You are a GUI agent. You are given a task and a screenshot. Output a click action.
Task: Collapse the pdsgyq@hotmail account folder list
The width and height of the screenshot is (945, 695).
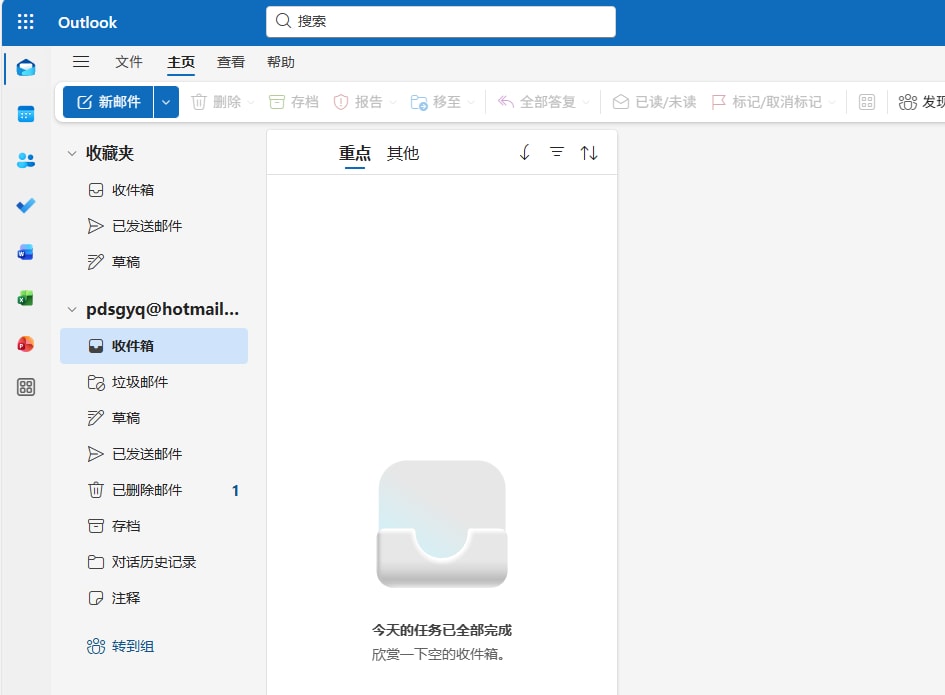pos(71,310)
